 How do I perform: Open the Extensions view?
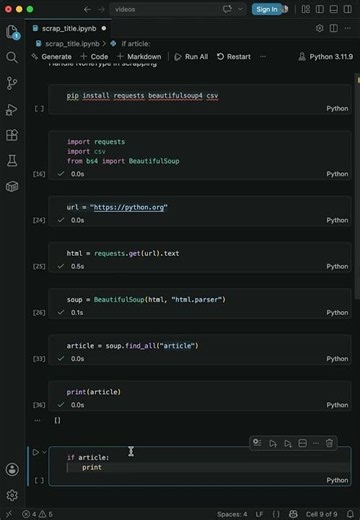pyautogui.click(x=12, y=135)
